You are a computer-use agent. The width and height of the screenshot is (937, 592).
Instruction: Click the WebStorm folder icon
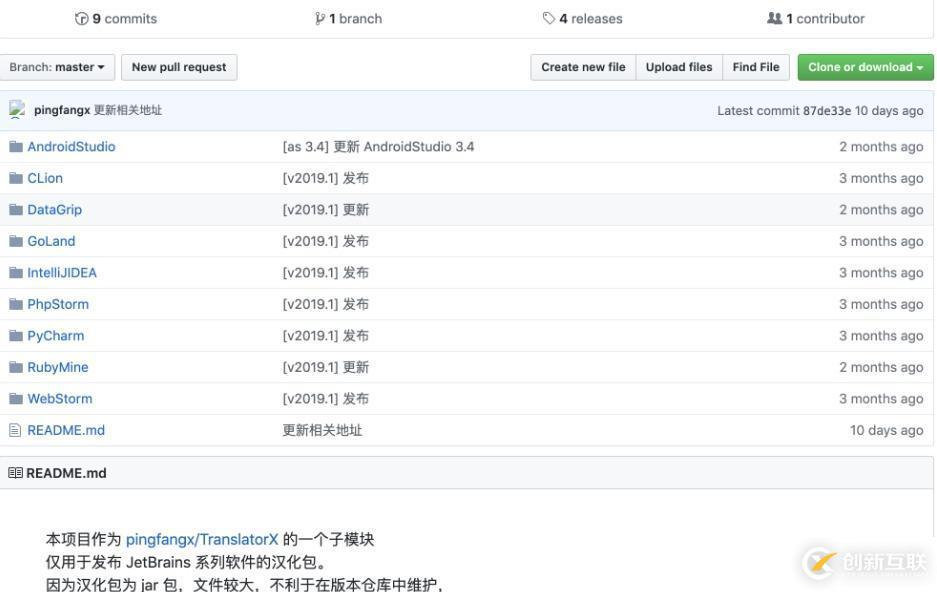click(x=16, y=398)
